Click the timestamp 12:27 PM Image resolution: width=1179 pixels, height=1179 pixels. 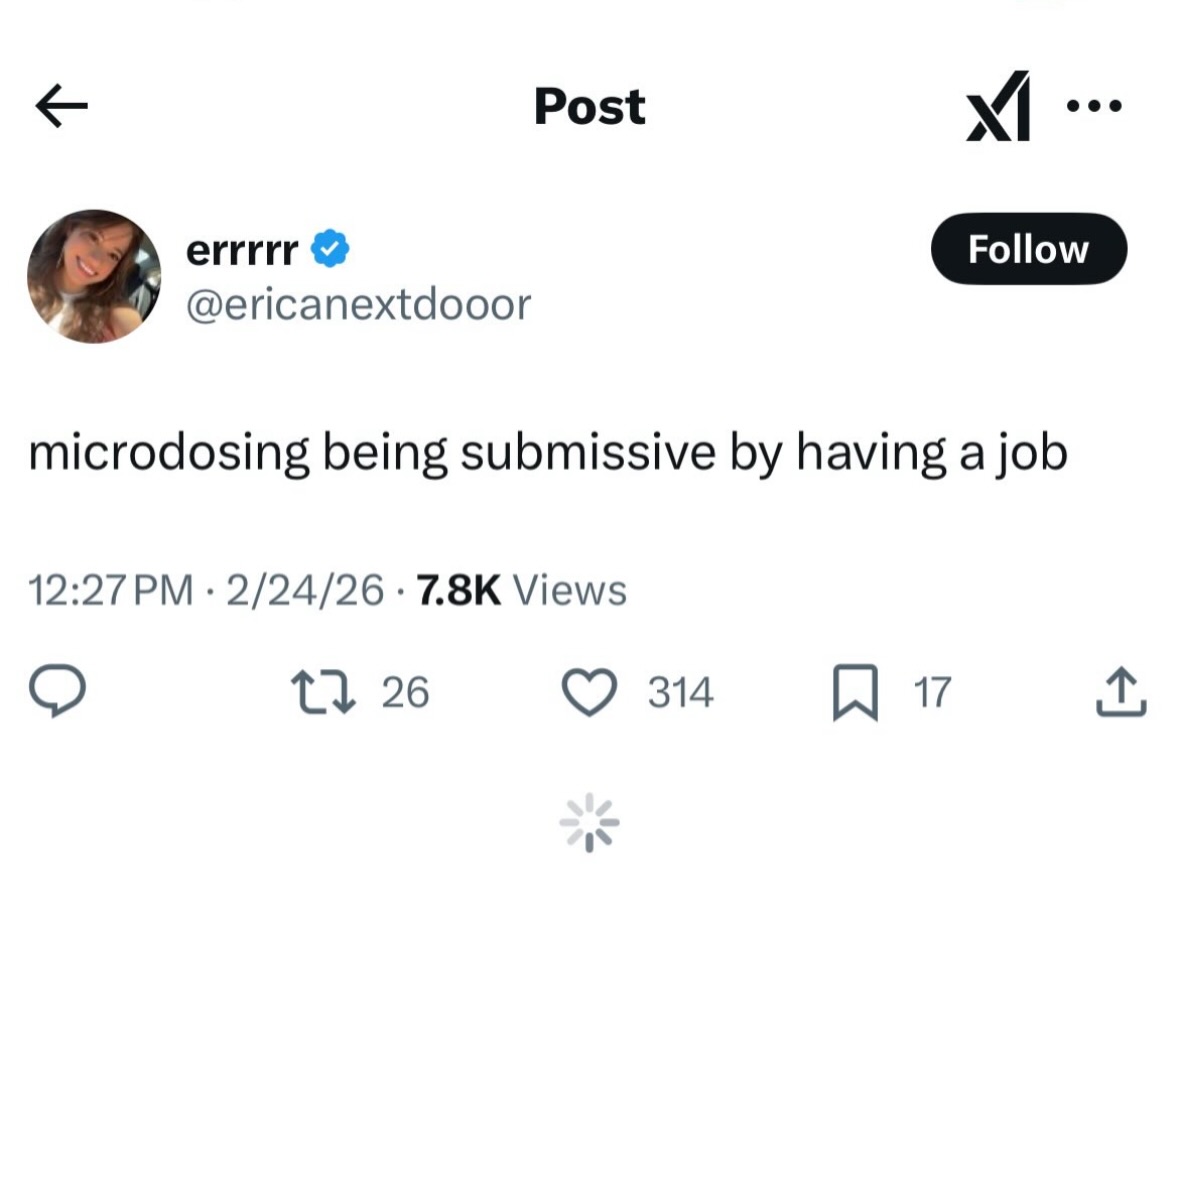112,590
